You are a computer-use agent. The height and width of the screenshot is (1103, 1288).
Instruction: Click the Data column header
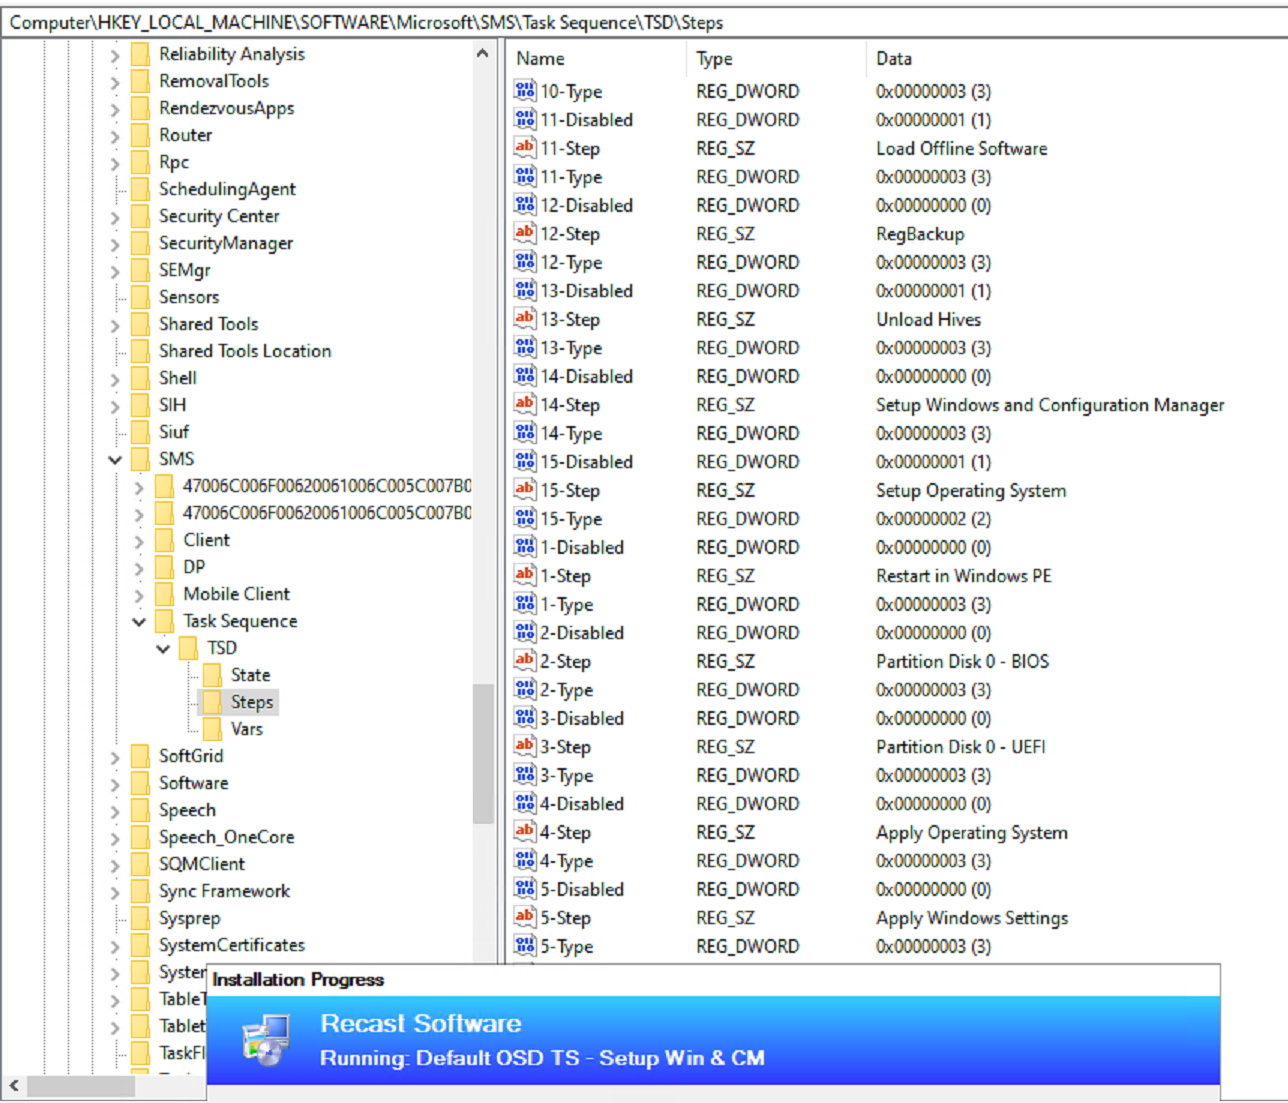[893, 59]
